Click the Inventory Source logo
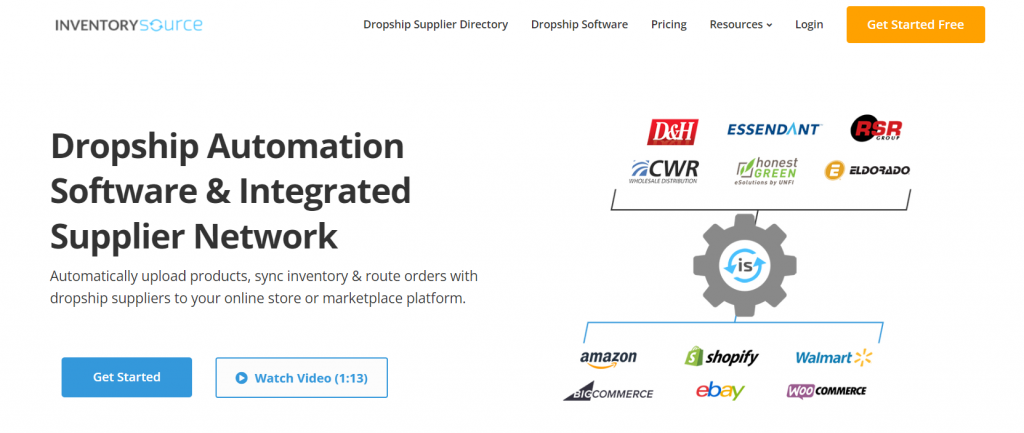Image resolution: width=1024 pixels, height=433 pixels. (x=129, y=25)
